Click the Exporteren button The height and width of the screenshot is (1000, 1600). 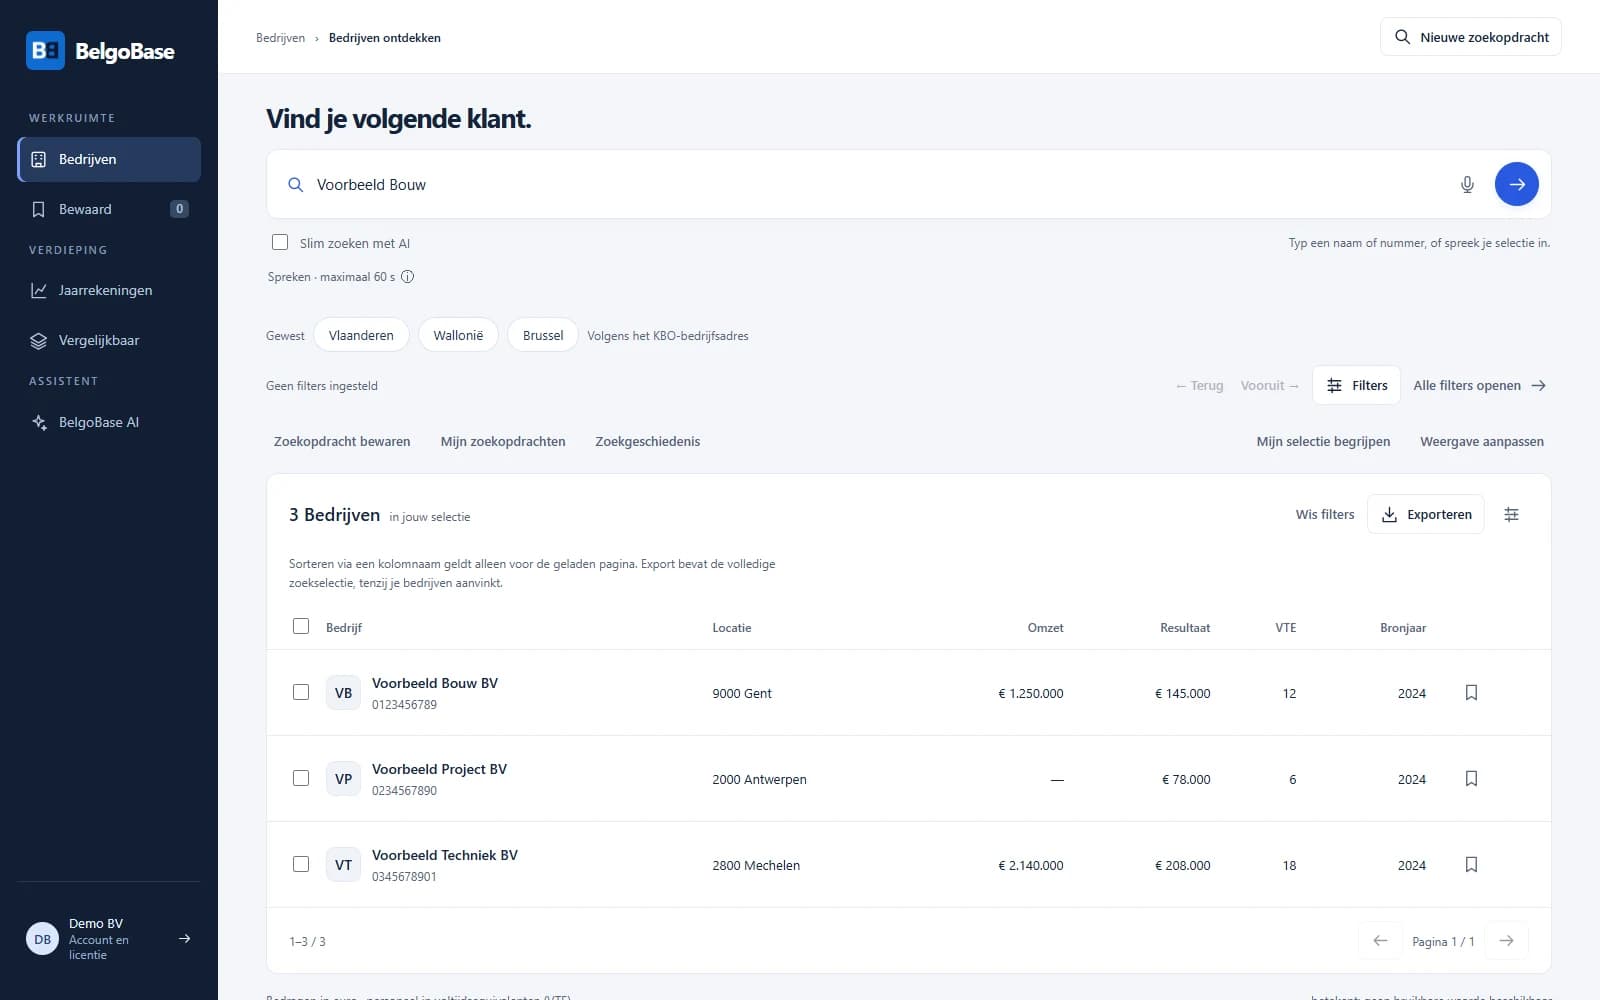[1425, 514]
